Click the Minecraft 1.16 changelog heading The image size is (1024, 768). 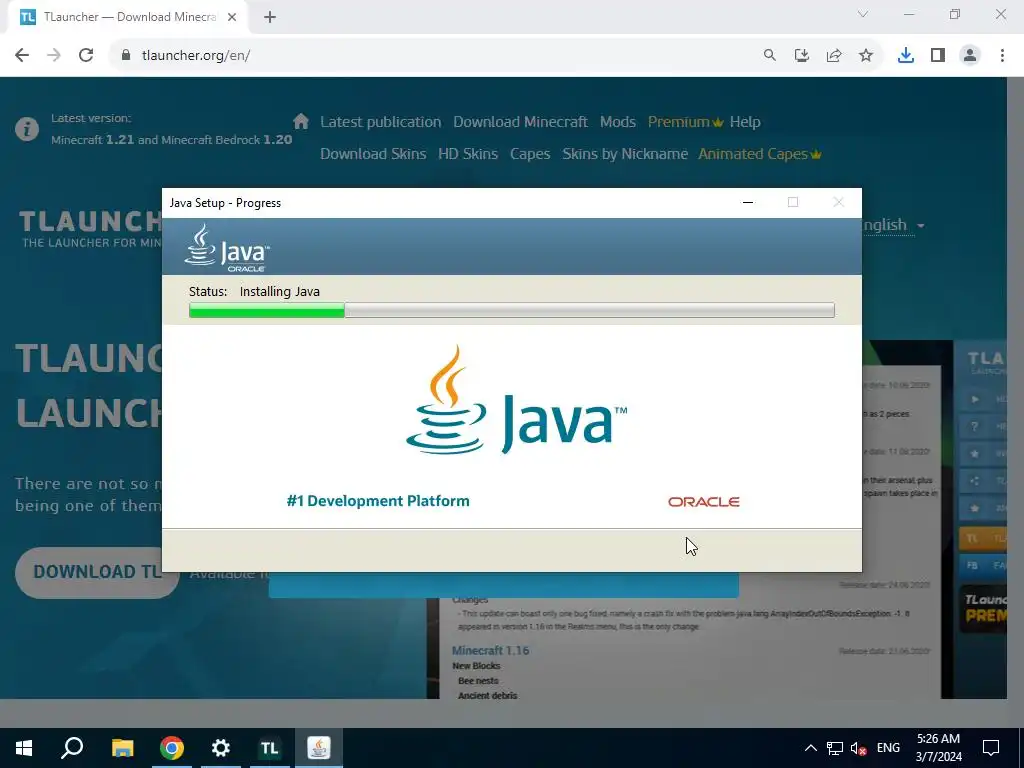tap(490, 650)
